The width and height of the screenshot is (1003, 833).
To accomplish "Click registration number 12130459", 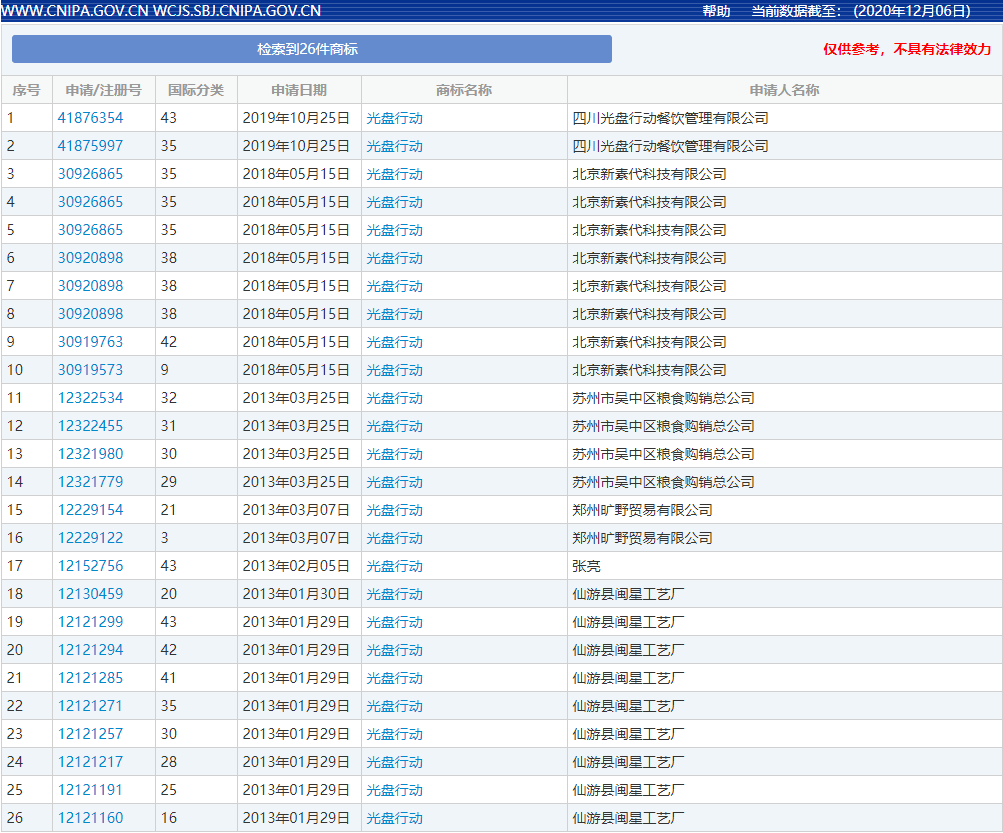I will coord(90,594).
